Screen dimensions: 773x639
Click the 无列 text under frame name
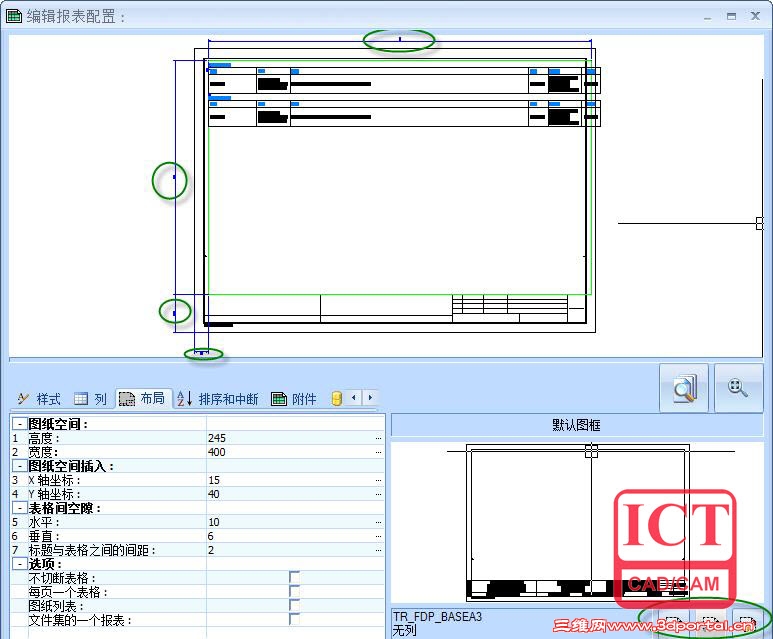[405, 630]
